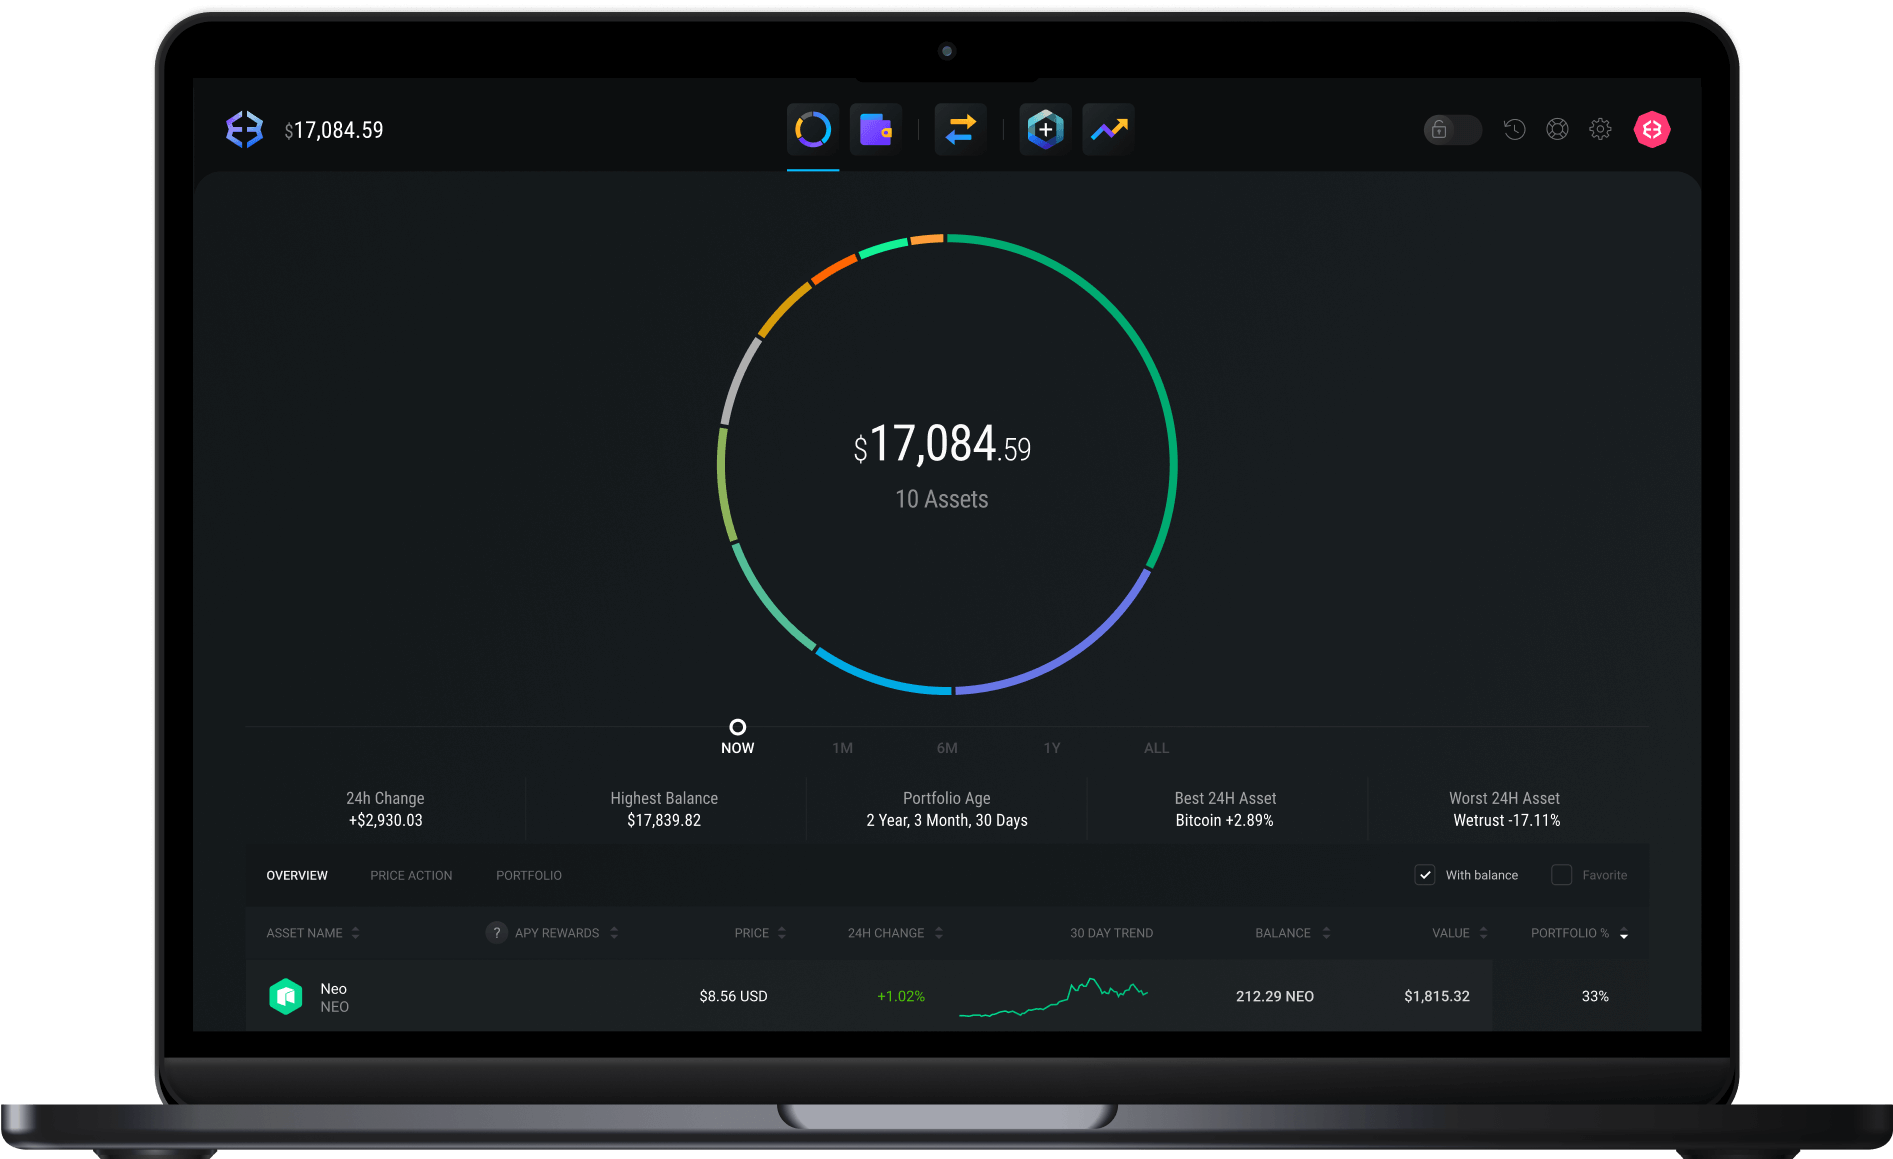The image size is (1893, 1159).
Task: Click Neo balance 212.29 NEO
Action: [x=1275, y=996]
